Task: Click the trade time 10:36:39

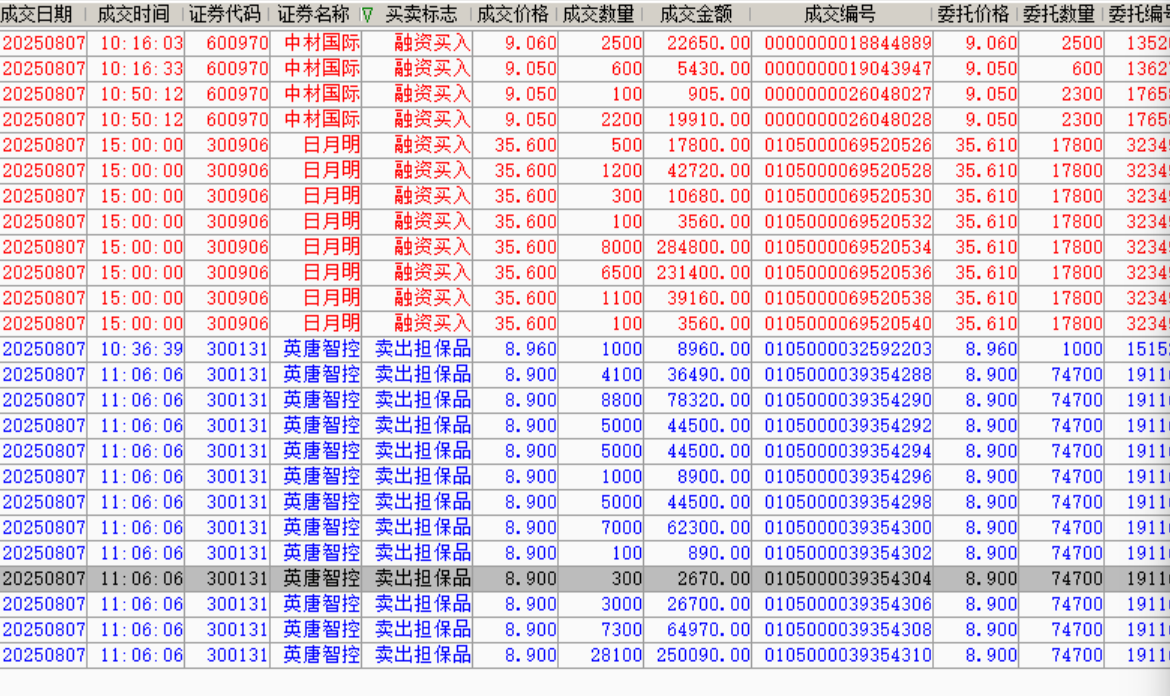Action: click(x=142, y=349)
